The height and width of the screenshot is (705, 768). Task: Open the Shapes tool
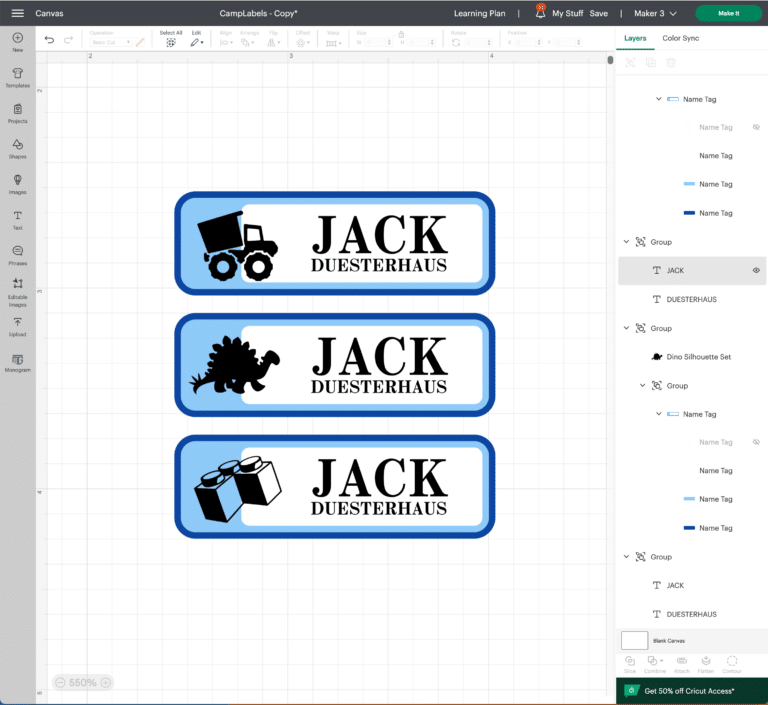pos(18,148)
